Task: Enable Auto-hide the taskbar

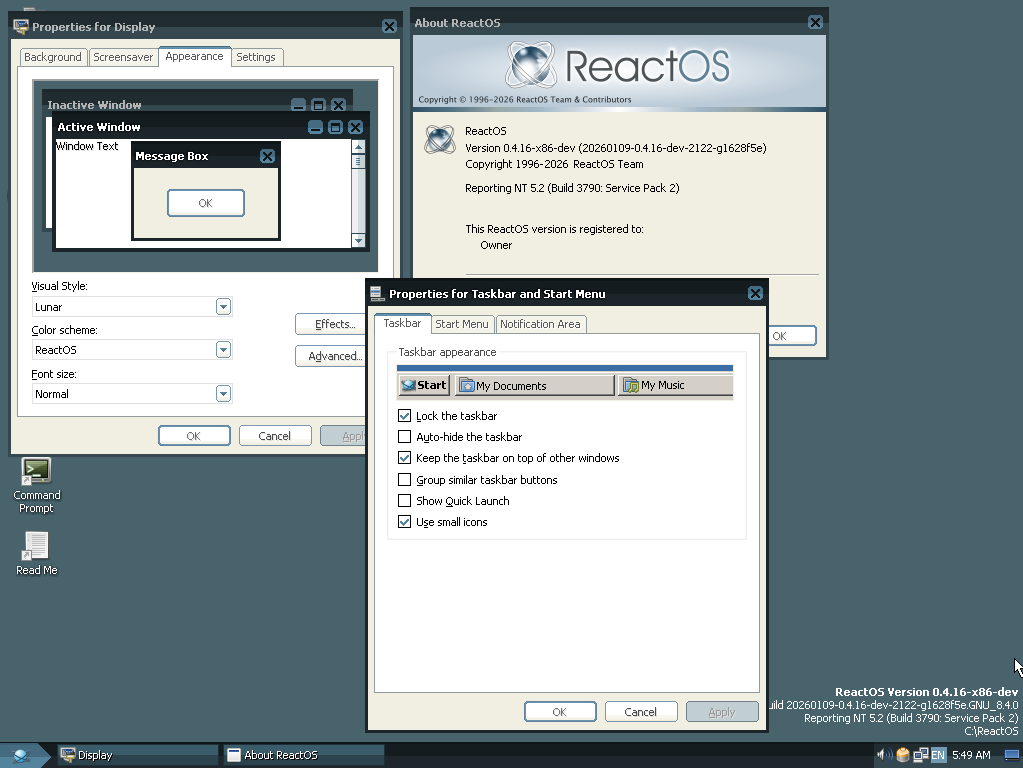Action: pos(405,437)
